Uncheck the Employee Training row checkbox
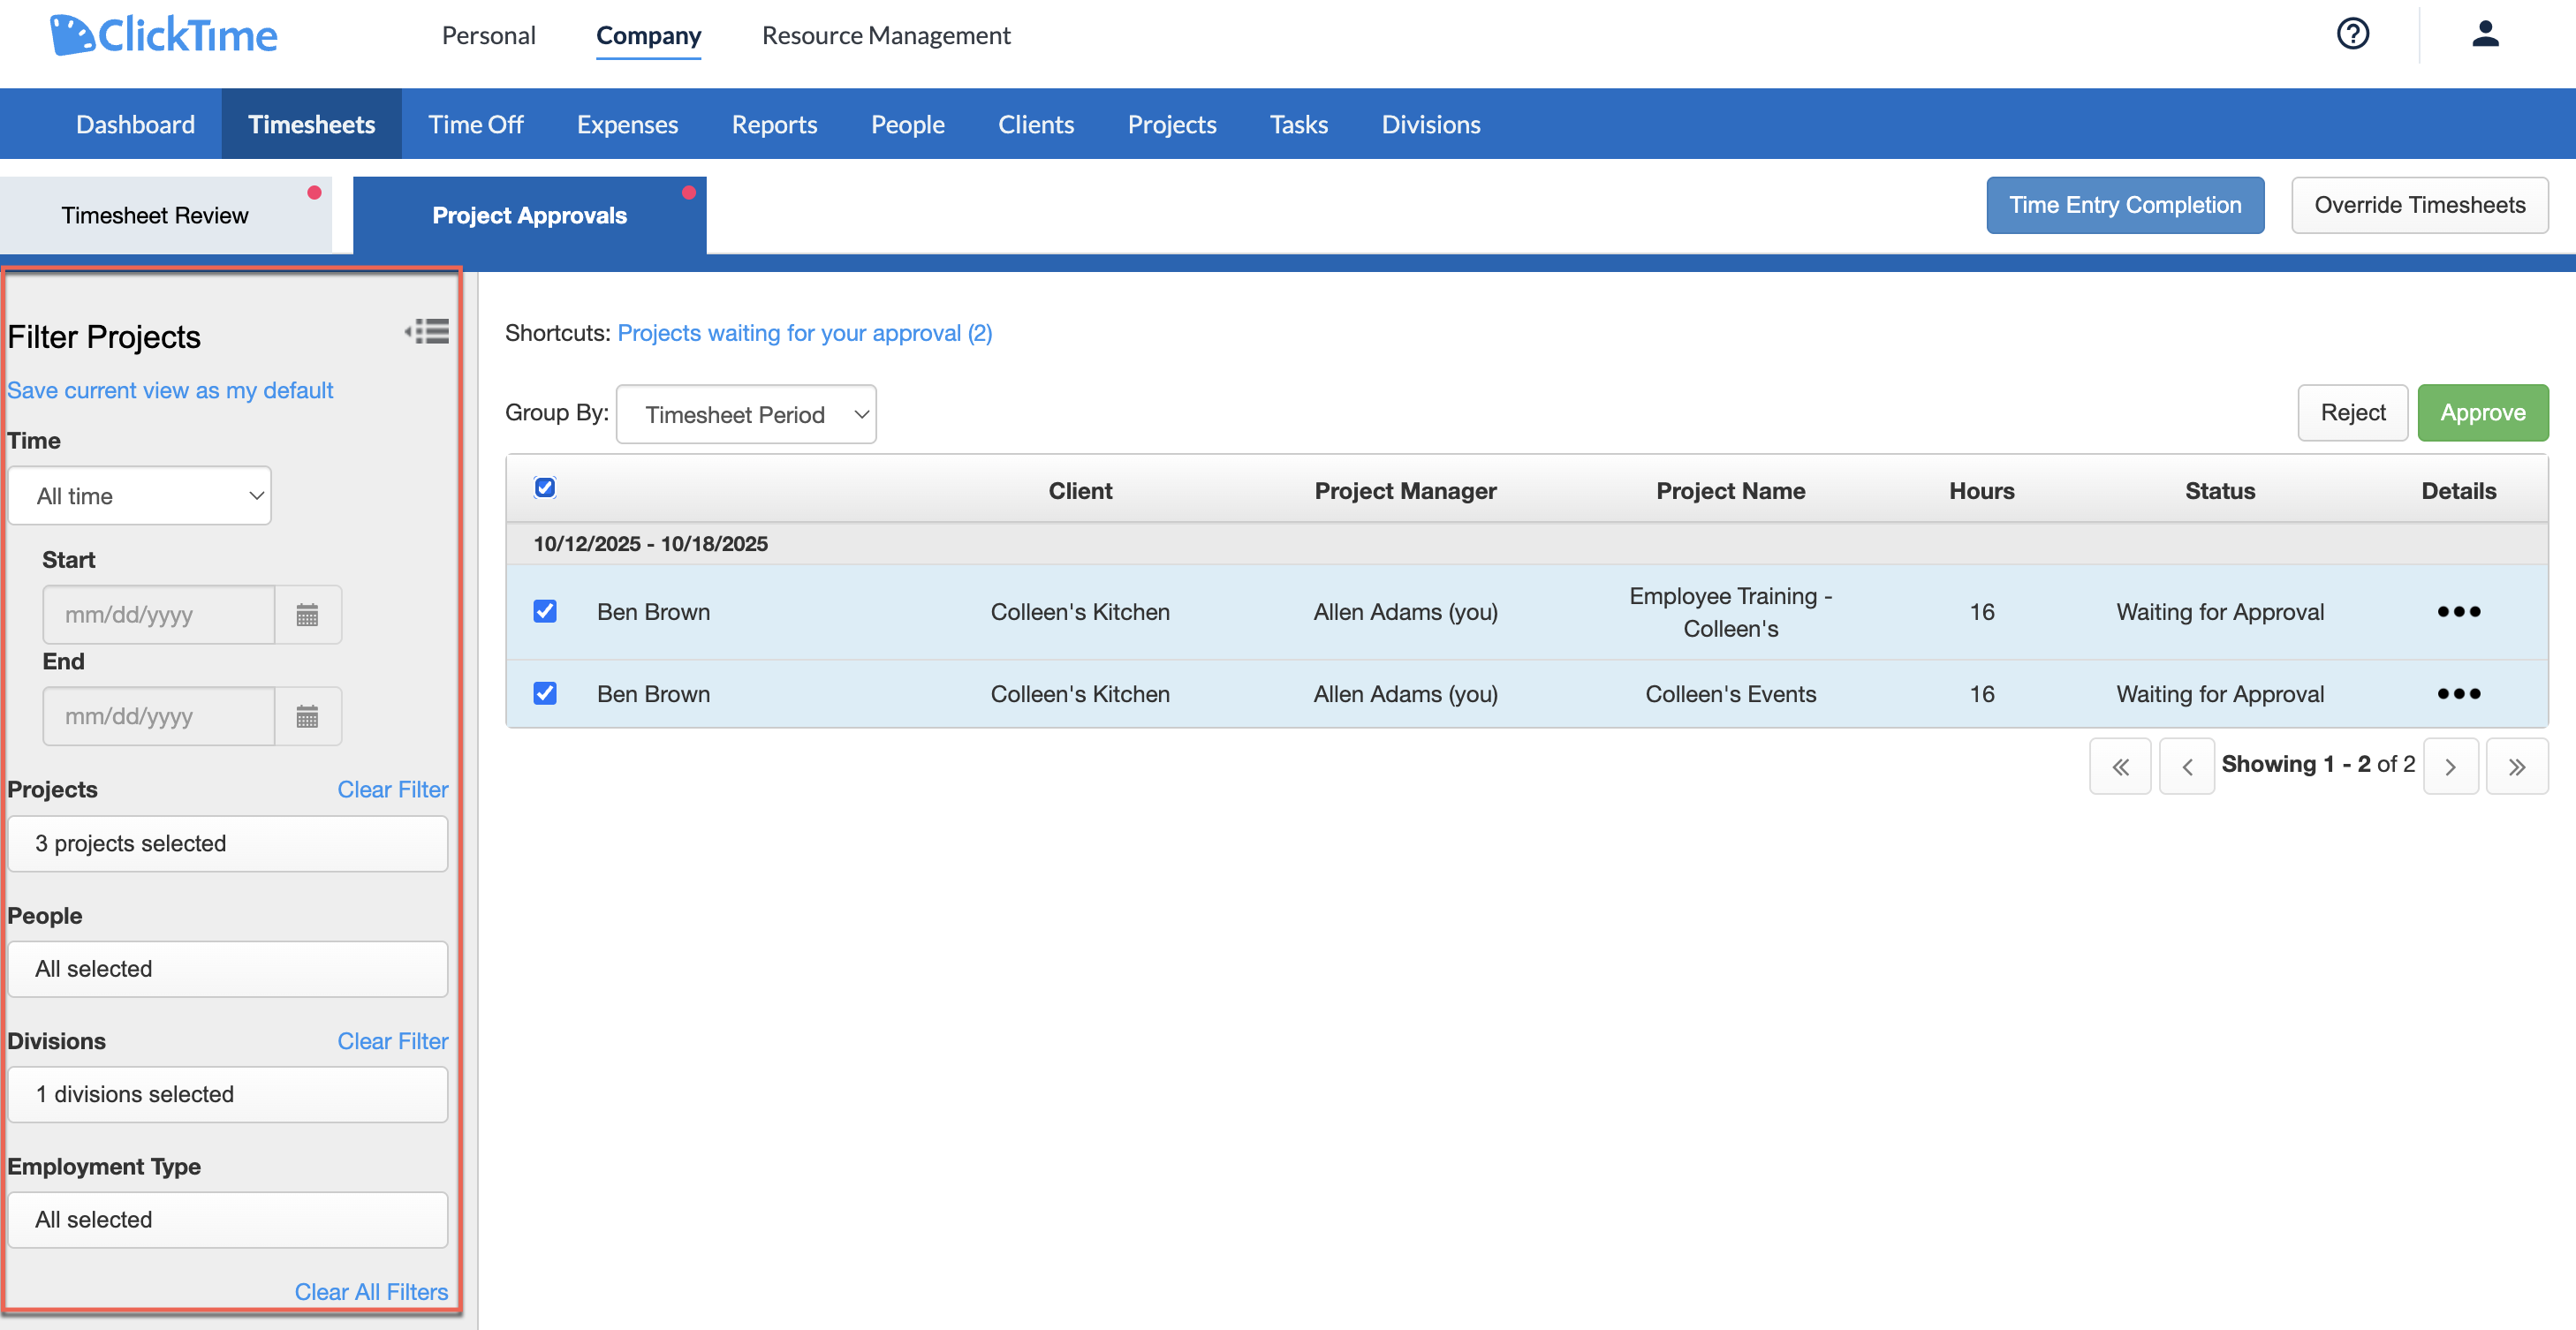This screenshot has width=2576, height=1330. pyautogui.click(x=545, y=611)
